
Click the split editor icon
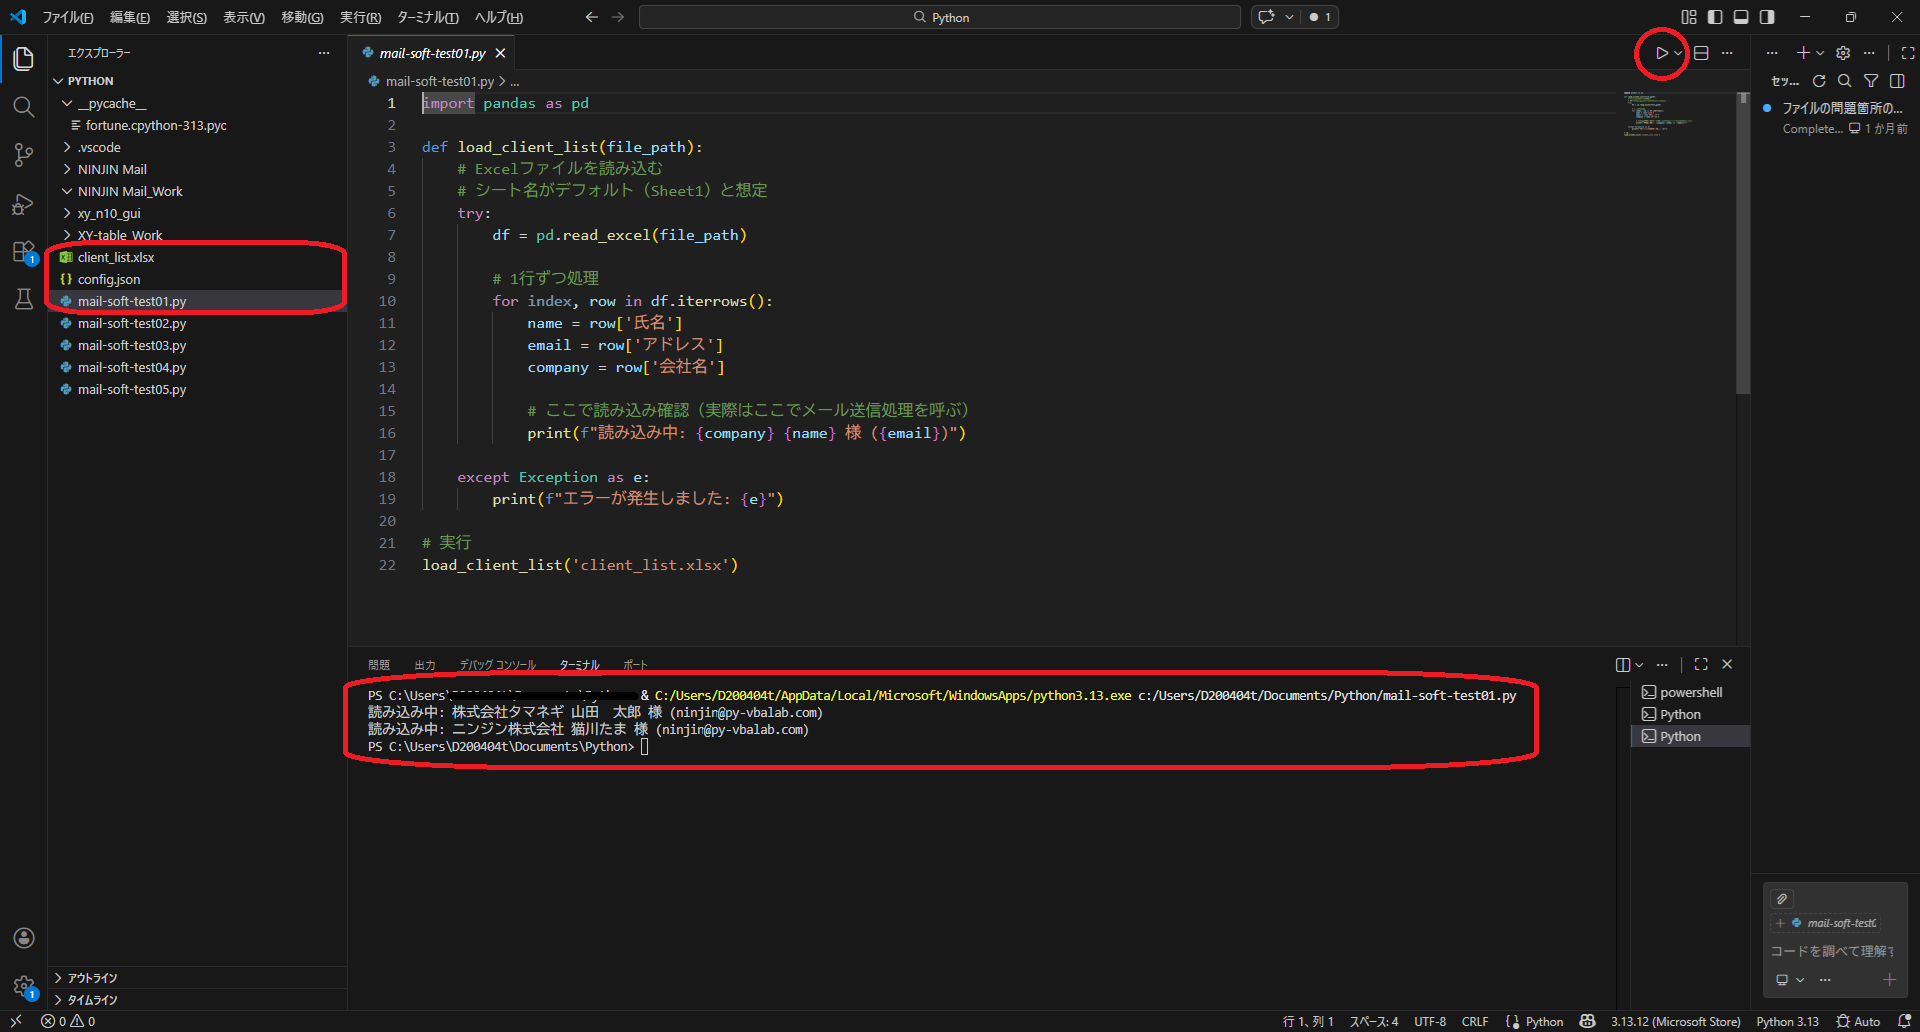tap(1701, 53)
